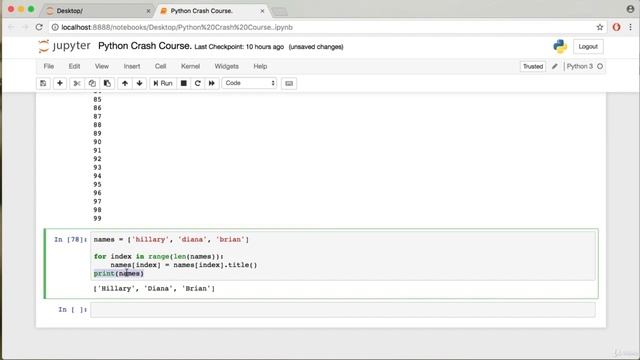This screenshot has width=640, height=360.
Task: Save notebook with the floppy disk icon
Action: (x=43, y=83)
